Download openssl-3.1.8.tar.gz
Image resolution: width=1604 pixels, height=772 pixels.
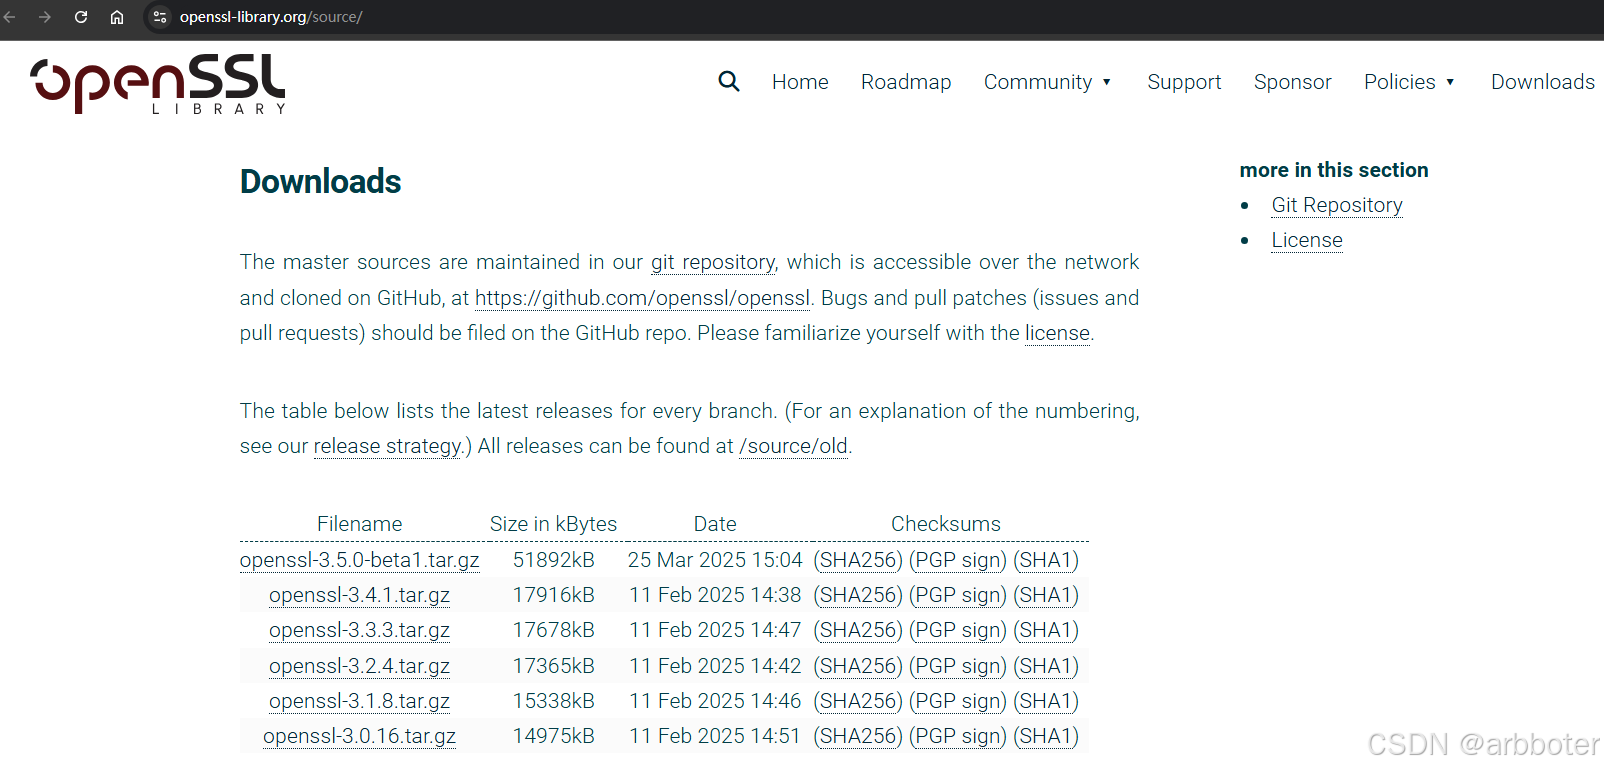click(x=360, y=701)
